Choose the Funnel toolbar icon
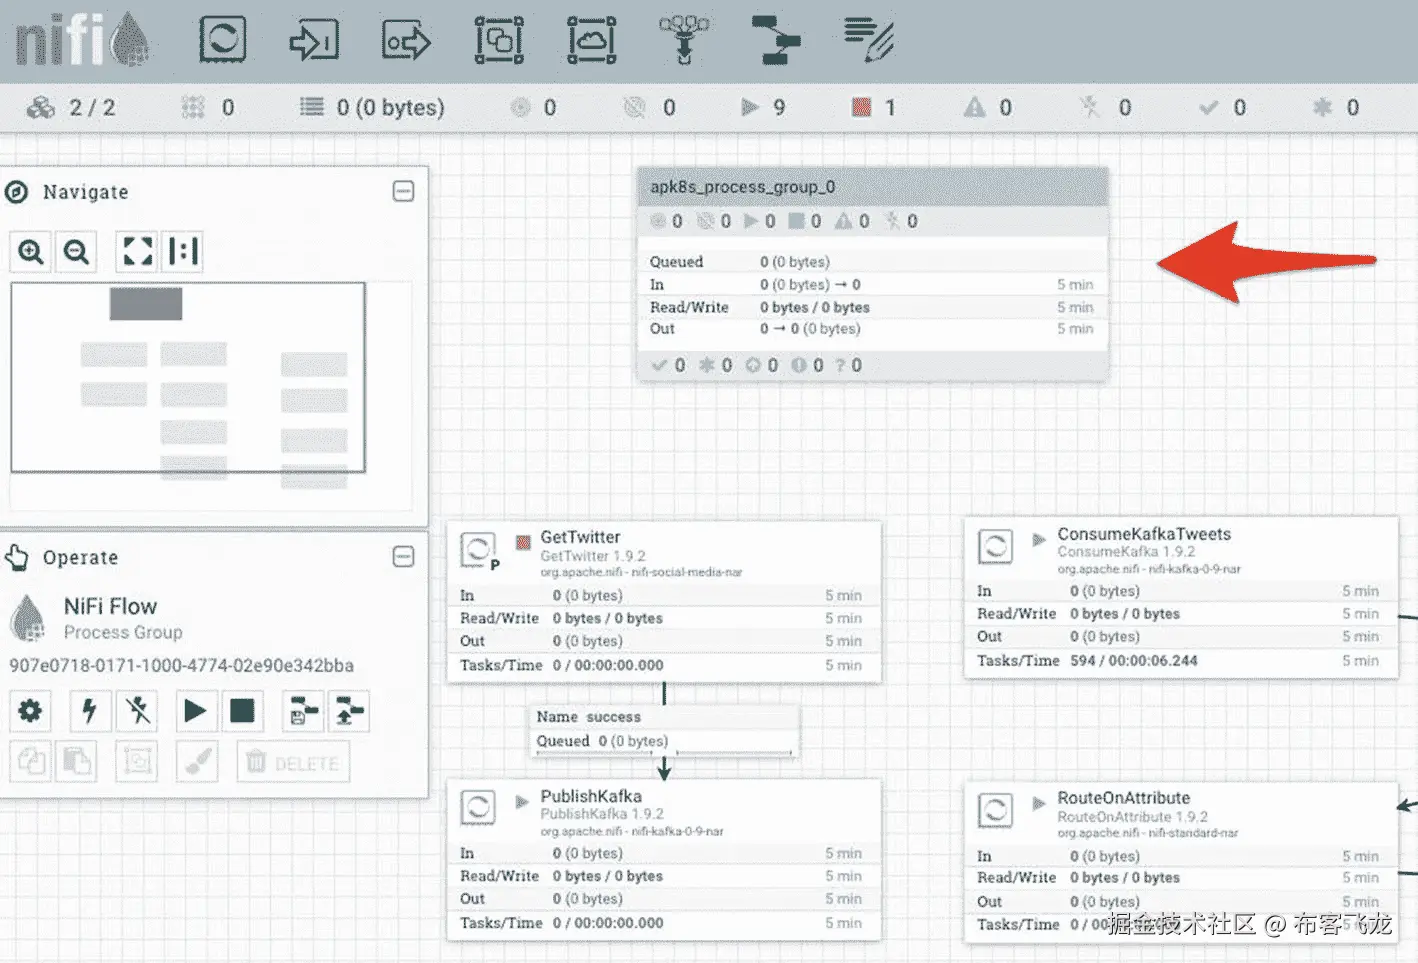Screen dimensions: 1418x963 (684, 40)
